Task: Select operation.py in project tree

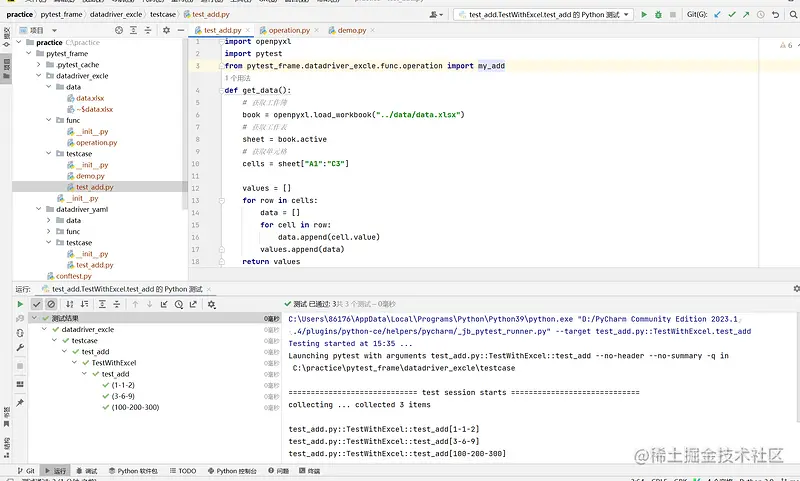Action: coord(96,143)
